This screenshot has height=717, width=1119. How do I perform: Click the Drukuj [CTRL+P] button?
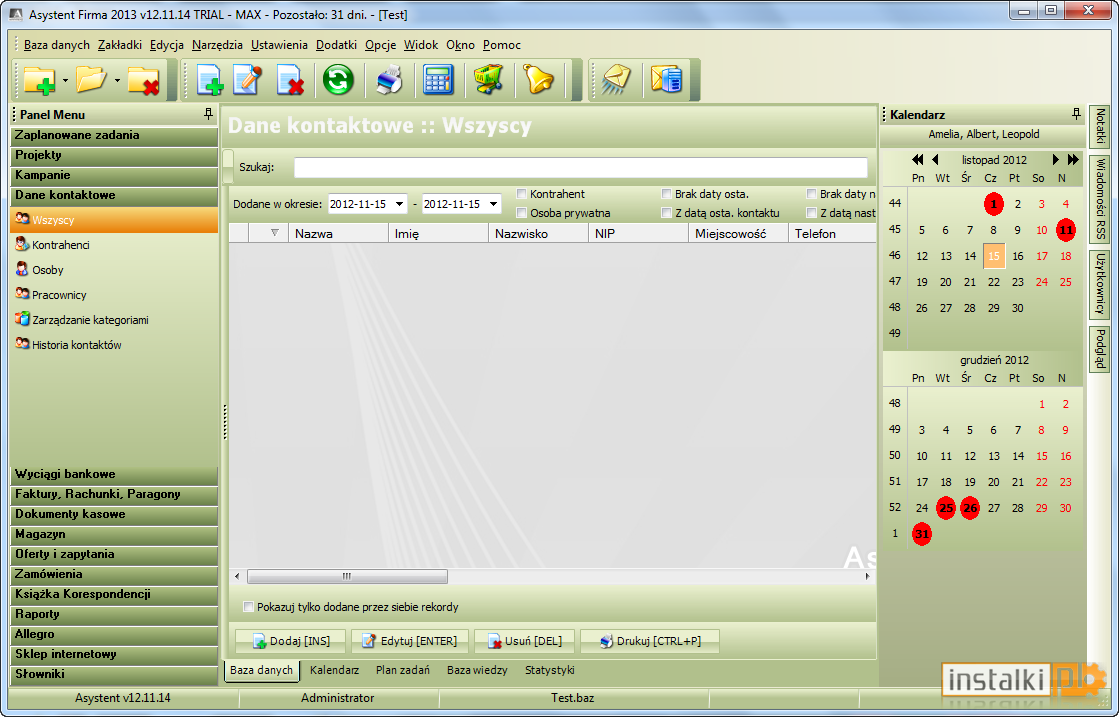(x=649, y=641)
